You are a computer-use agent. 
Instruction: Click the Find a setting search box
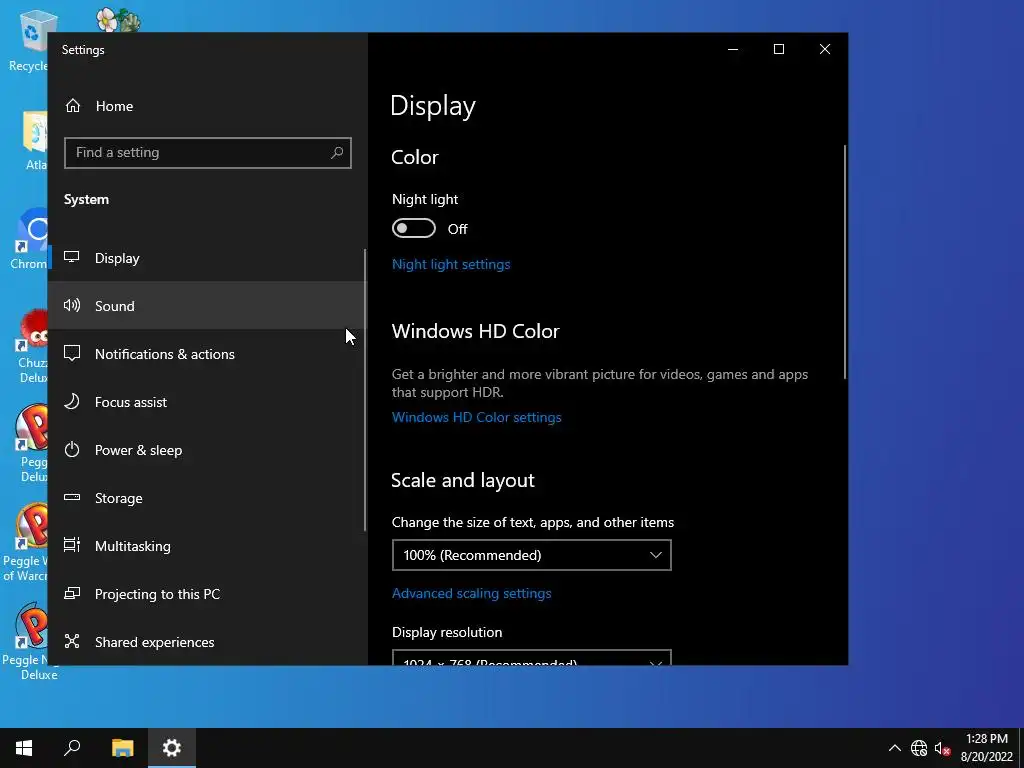208,153
